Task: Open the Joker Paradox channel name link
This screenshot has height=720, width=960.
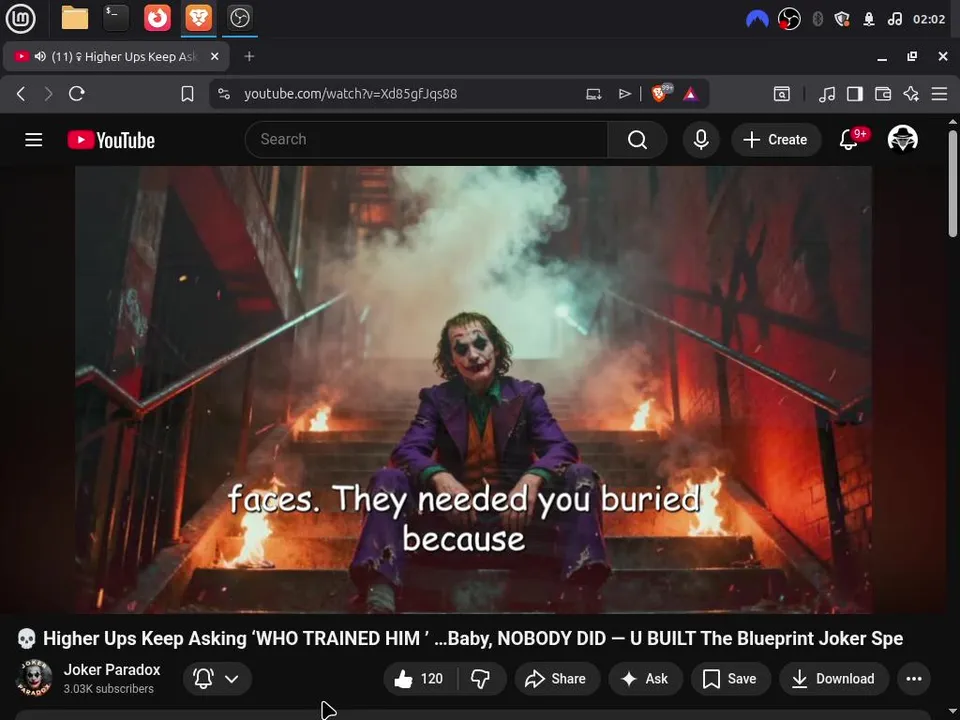Action: (112, 670)
